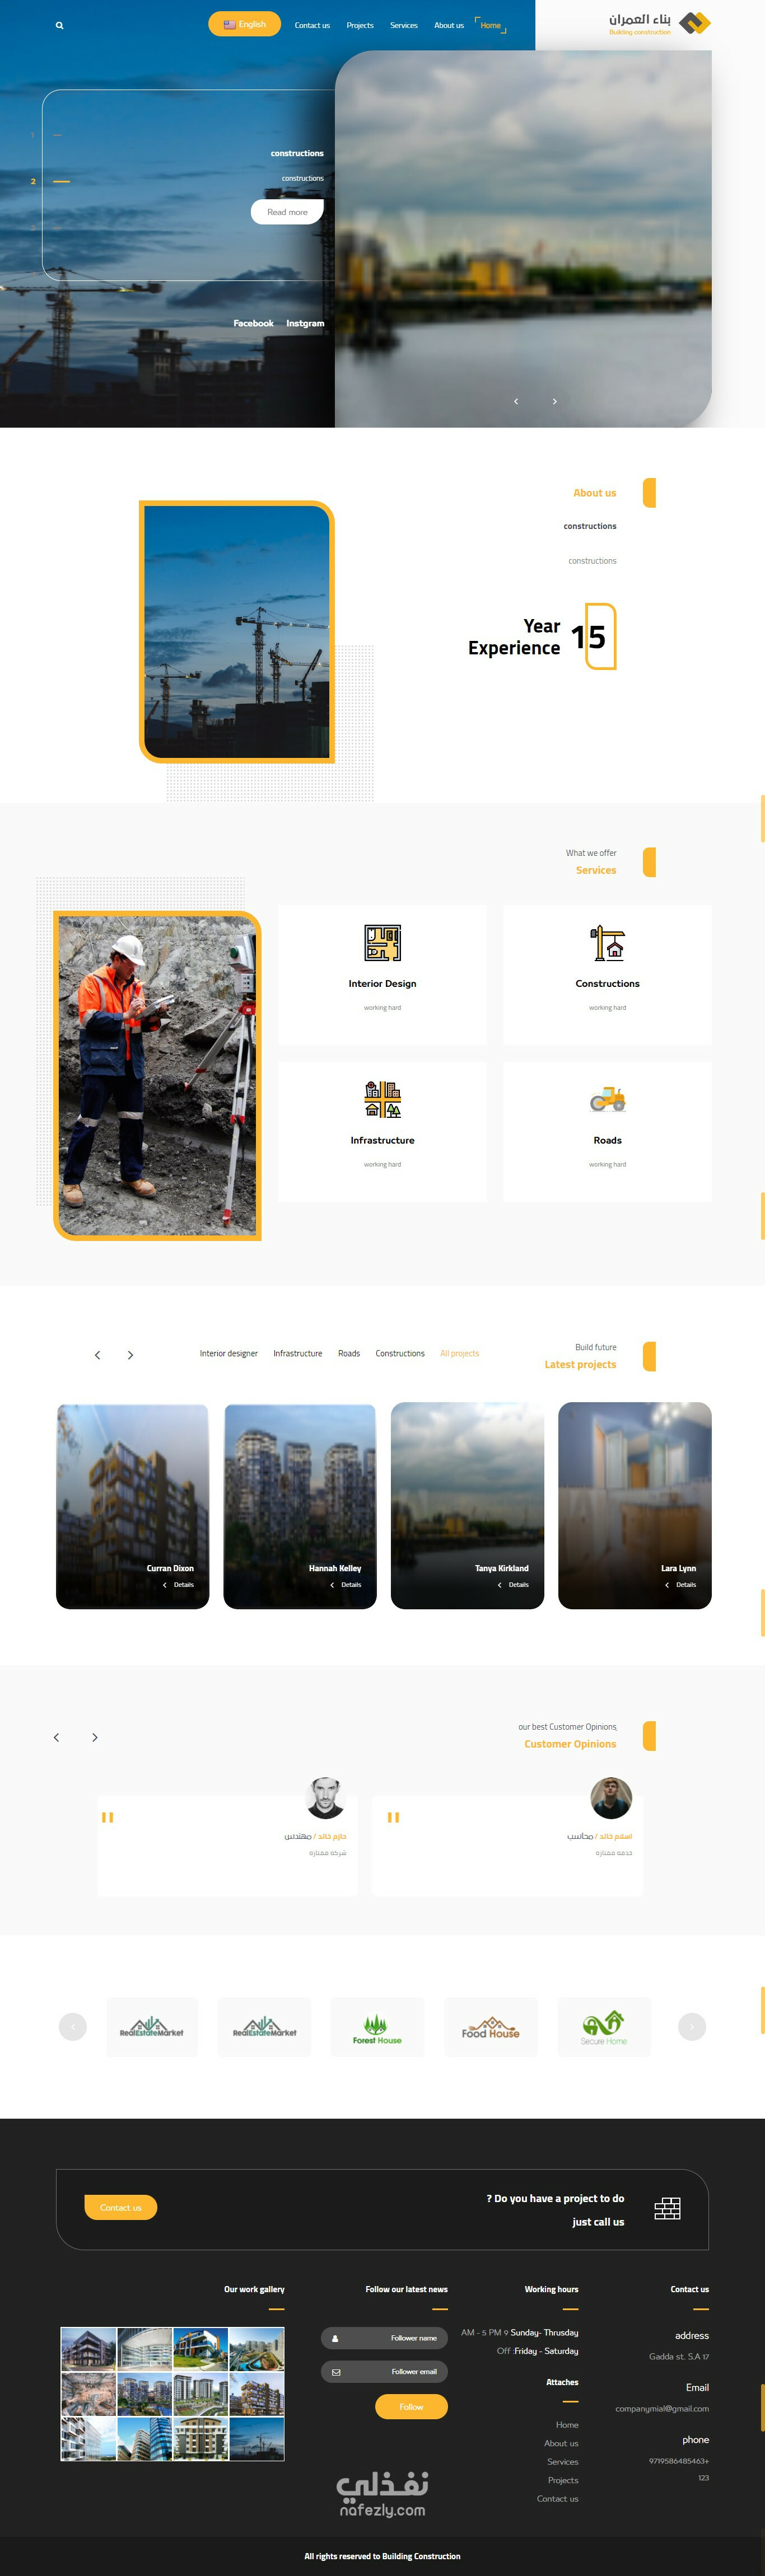The width and height of the screenshot is (765, 2576).
Task: Click the Constructions crane house icon
Action: coord(607,943)
